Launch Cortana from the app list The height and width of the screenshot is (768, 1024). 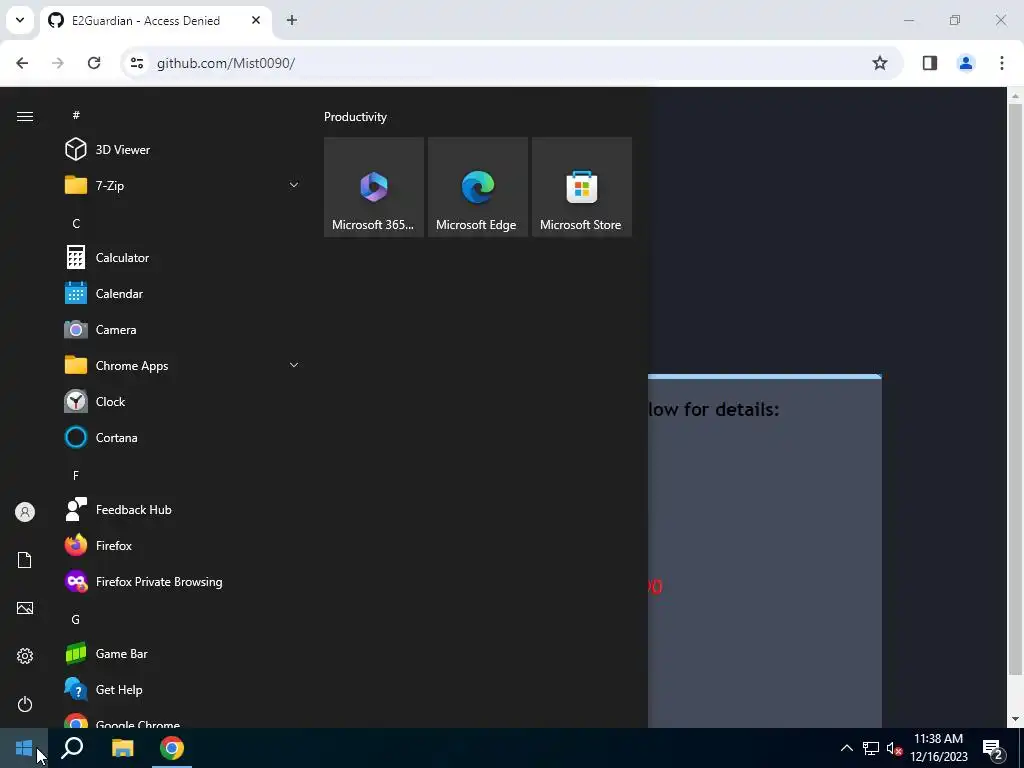[x=182, y=438]
